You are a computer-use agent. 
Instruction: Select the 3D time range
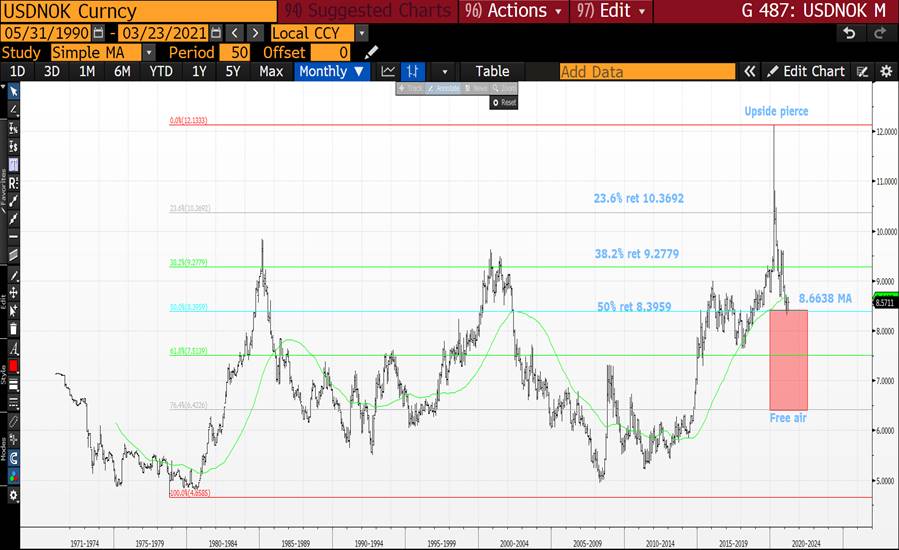tap(52, 72)
